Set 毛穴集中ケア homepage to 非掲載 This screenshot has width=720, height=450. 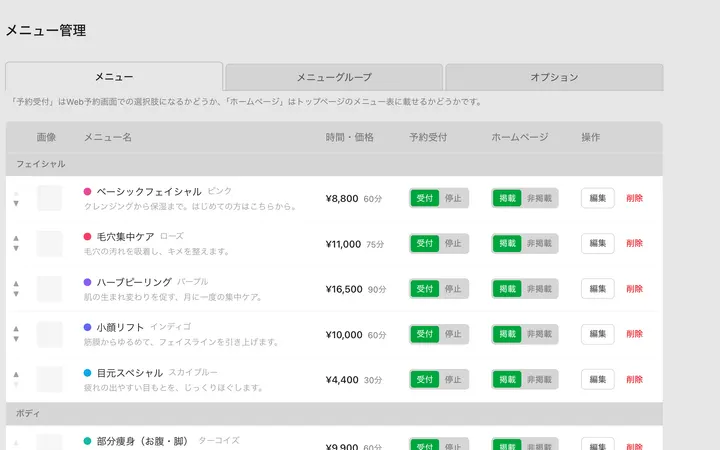click(x=540, y=243)
